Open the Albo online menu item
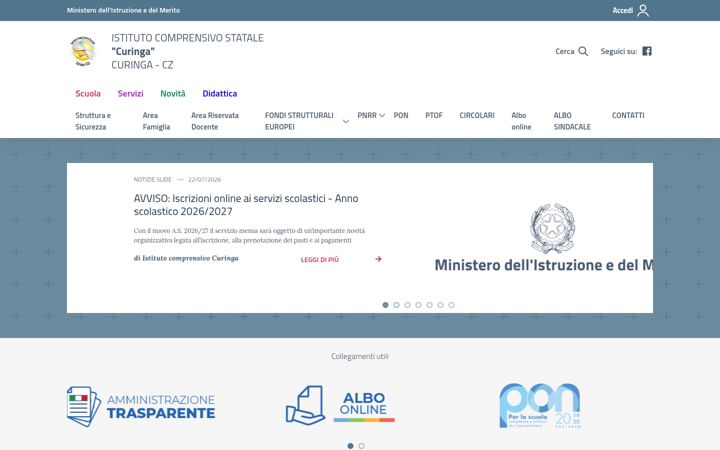The width and height of the screenshot is (720, 450). 521,121
